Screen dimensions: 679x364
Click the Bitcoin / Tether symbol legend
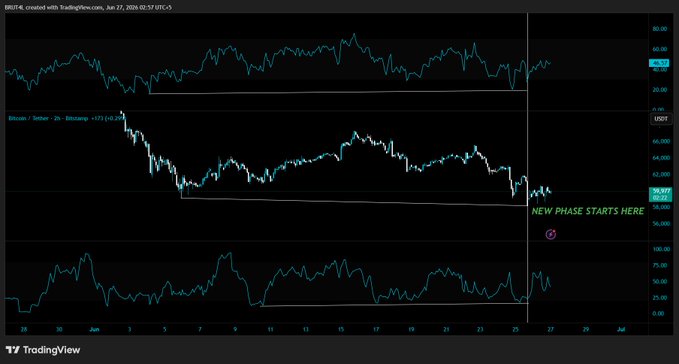tap(66, 118)
